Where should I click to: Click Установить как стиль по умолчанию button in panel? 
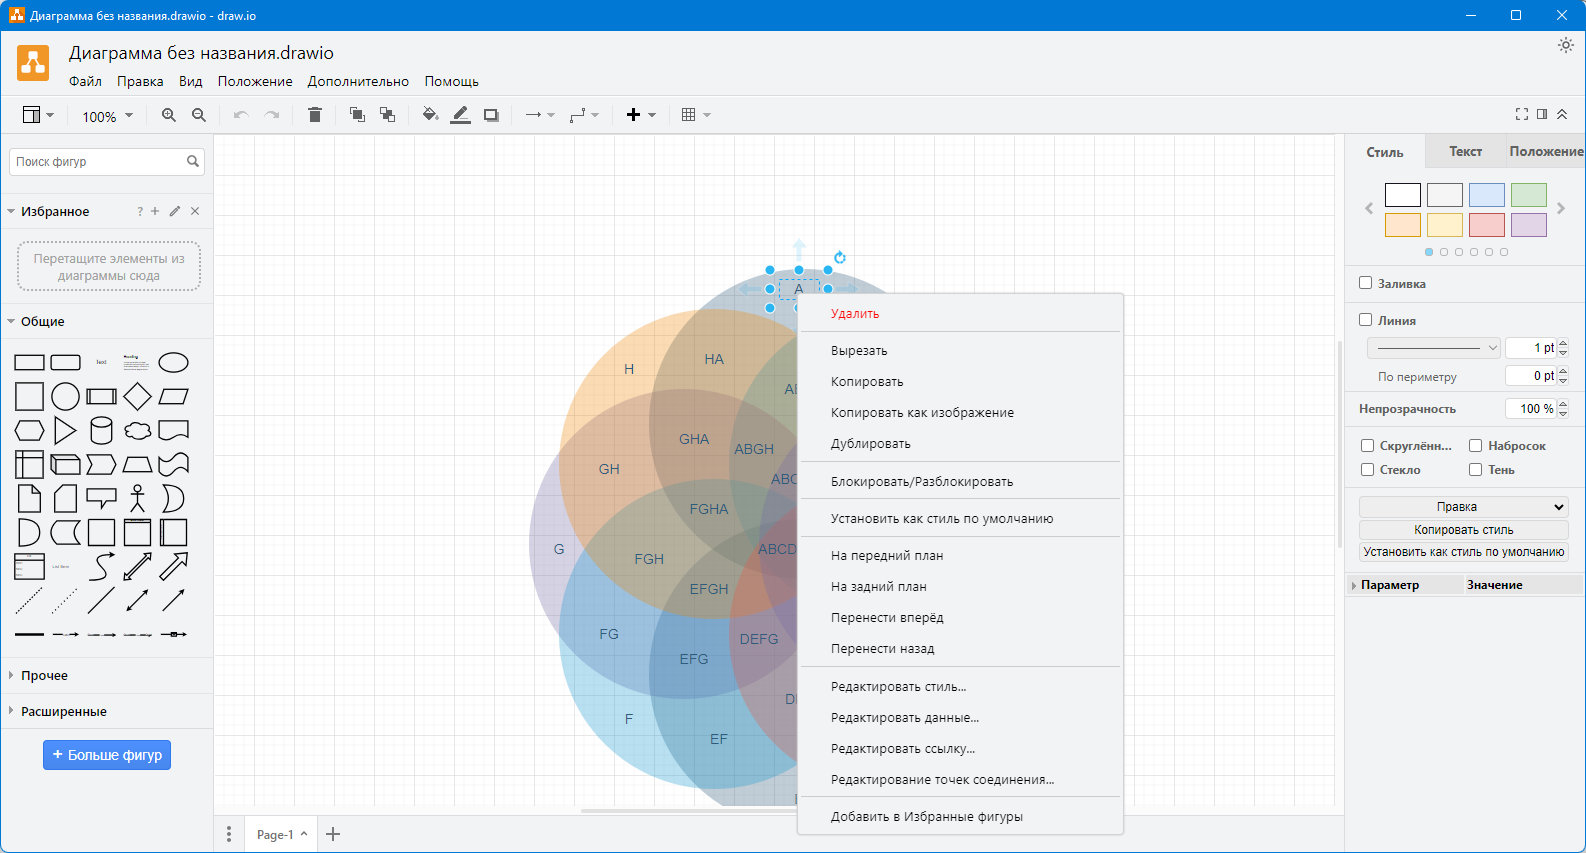tap(1463, 551)
